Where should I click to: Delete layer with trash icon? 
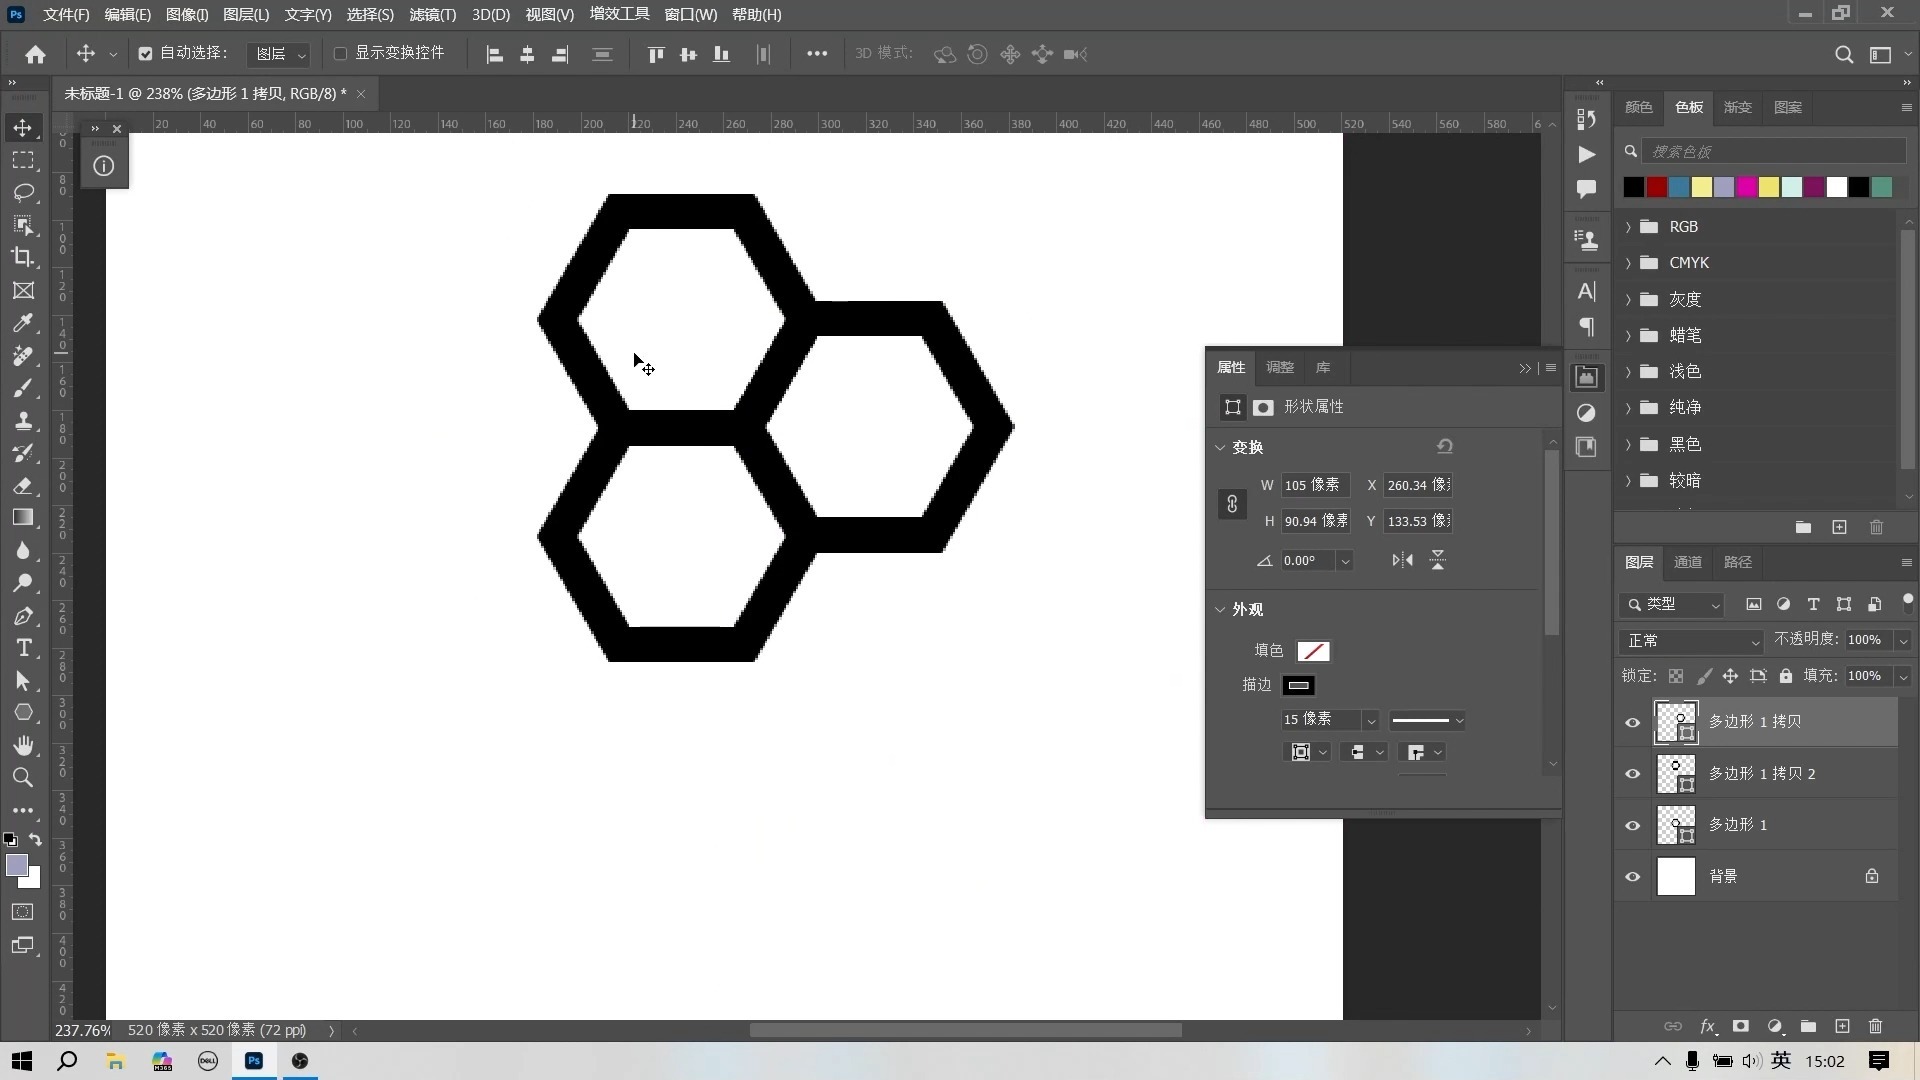pos(1875,1026)
